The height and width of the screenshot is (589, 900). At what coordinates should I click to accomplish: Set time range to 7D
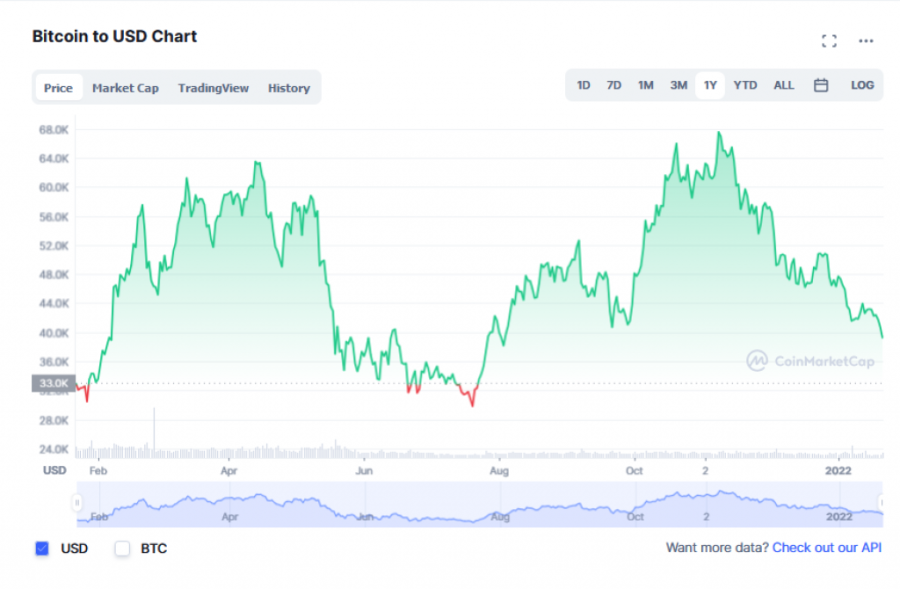614,86
